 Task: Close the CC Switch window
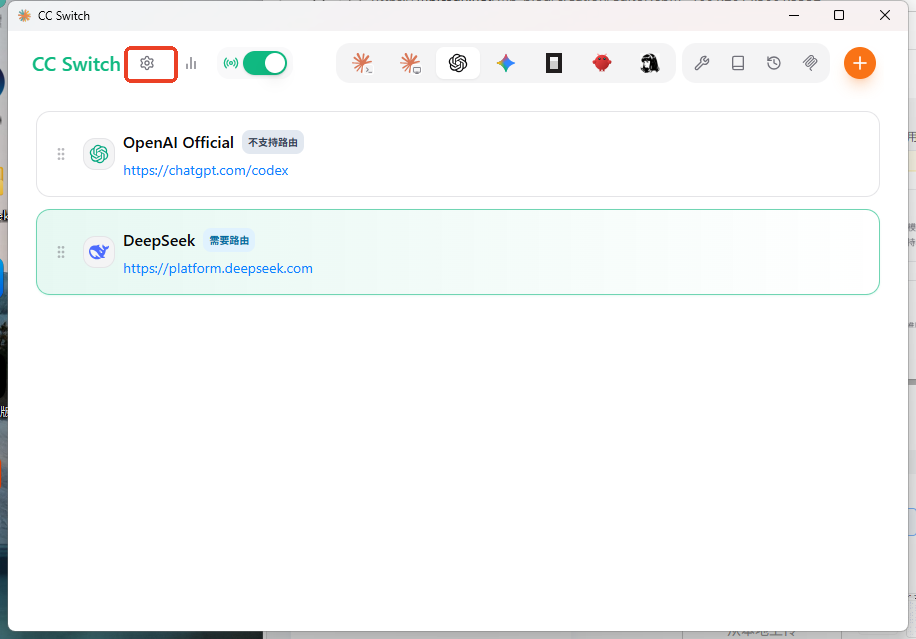pyautogui.click(x=885, y=15)
